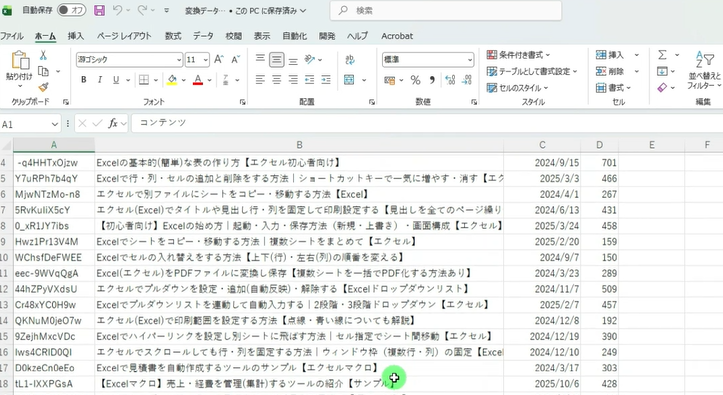Switch to the 挿入 tab
The image size is (723, 395).
pyautogui.click(x=76, y=36)
